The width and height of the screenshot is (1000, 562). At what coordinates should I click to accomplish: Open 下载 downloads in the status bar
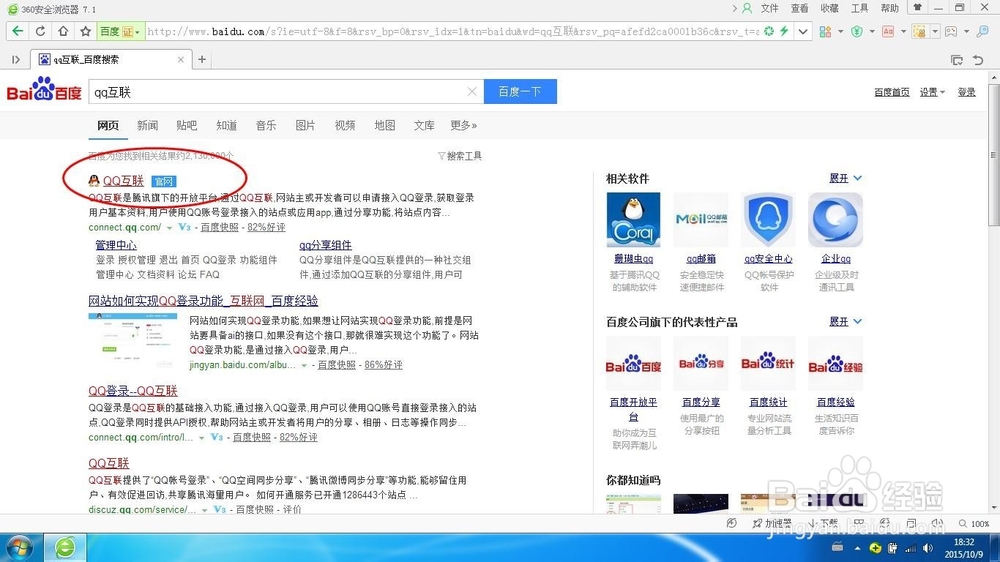click(x=824, y=523)
